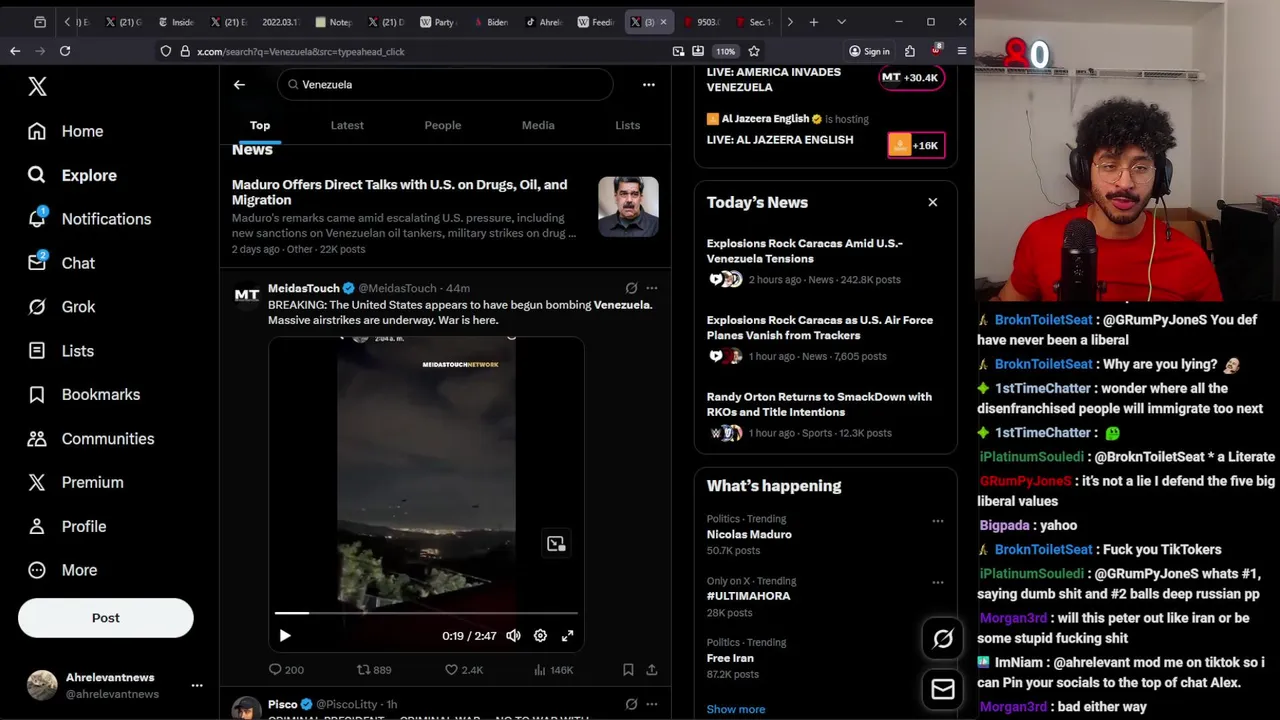1280x720 pixels.
Task: Open Premium in sidebar
Action: 75,482
